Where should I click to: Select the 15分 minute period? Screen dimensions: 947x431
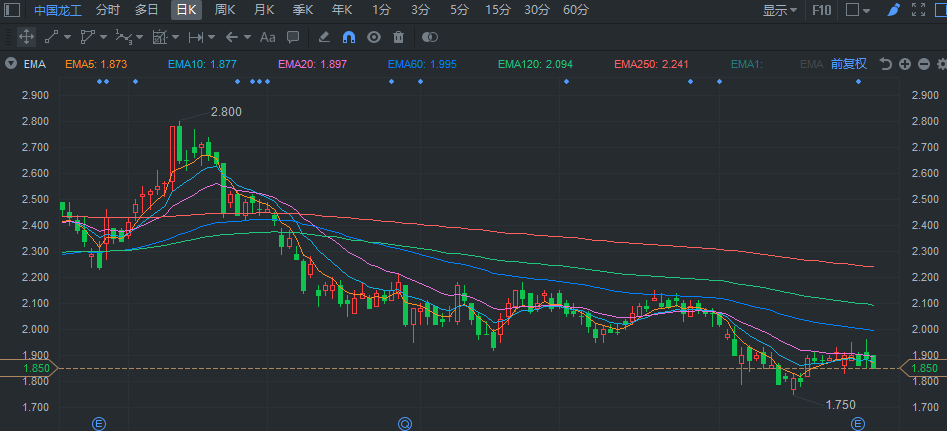(498, 10)
